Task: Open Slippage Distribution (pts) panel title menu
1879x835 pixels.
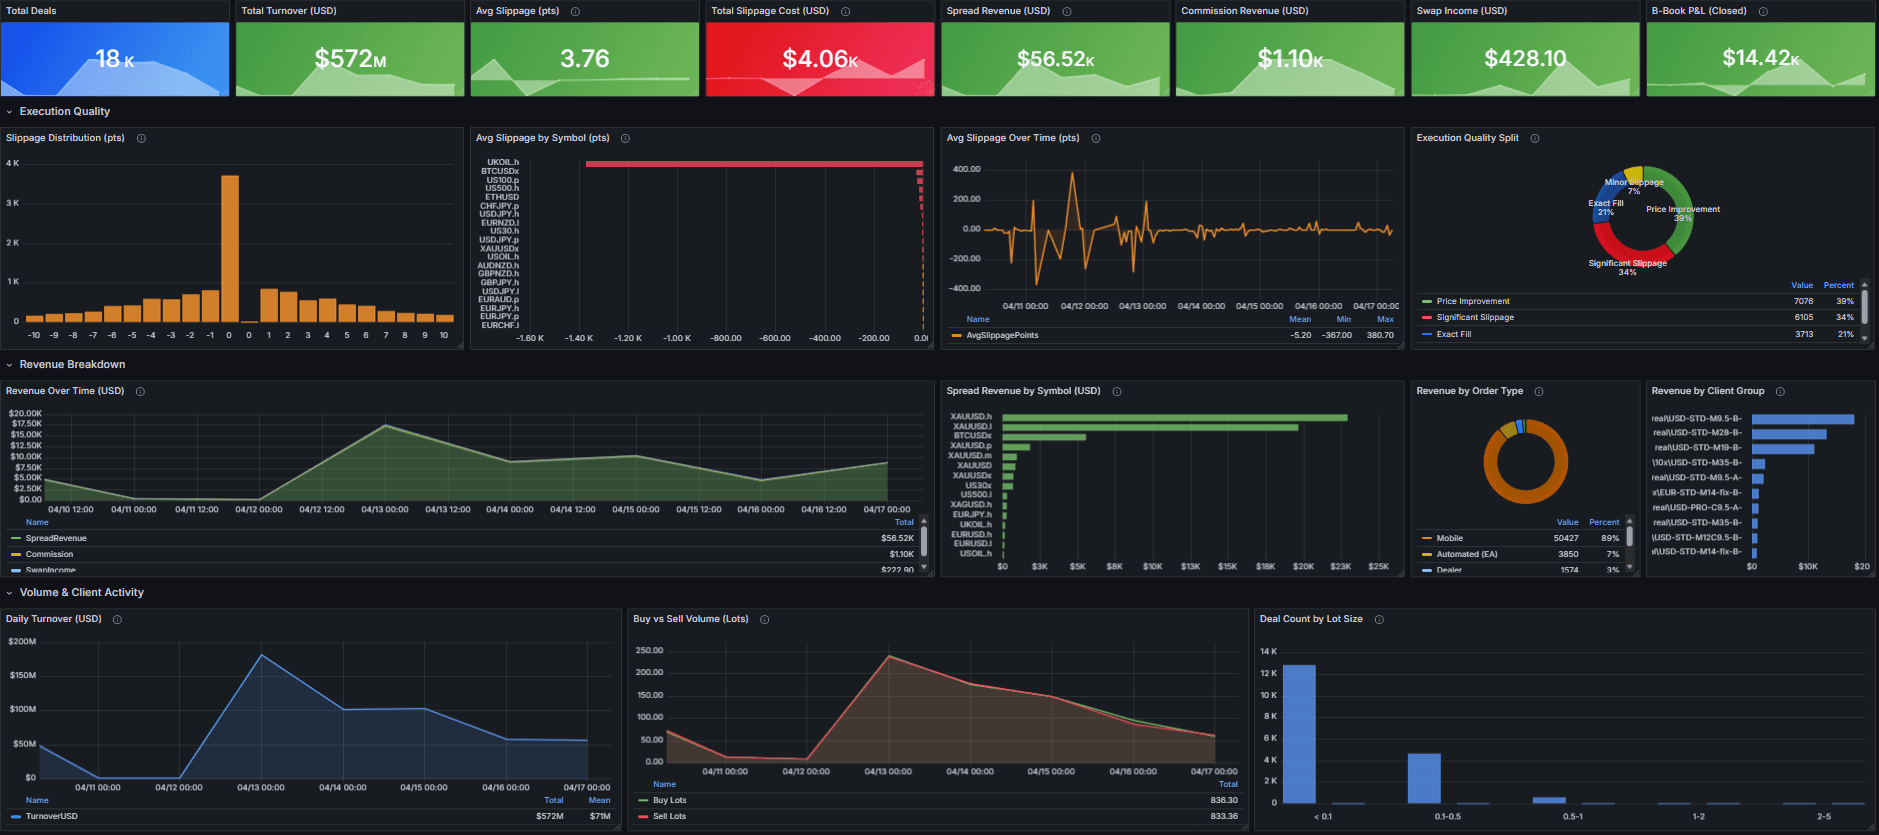Action: point(65,138)
